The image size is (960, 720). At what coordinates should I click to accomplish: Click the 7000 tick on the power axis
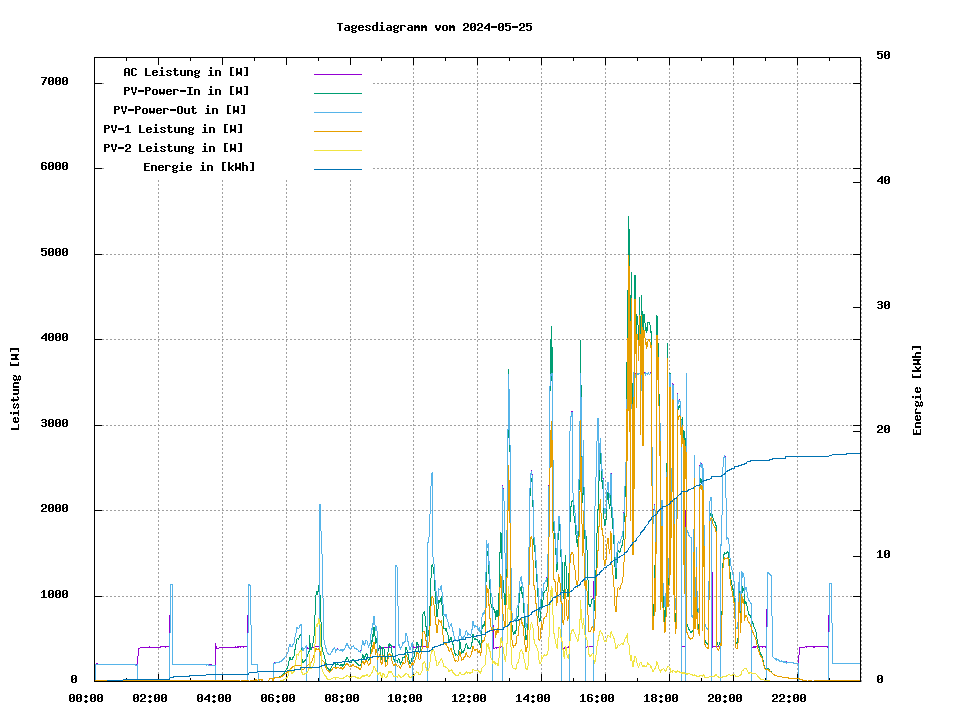(x=54, y=81)
